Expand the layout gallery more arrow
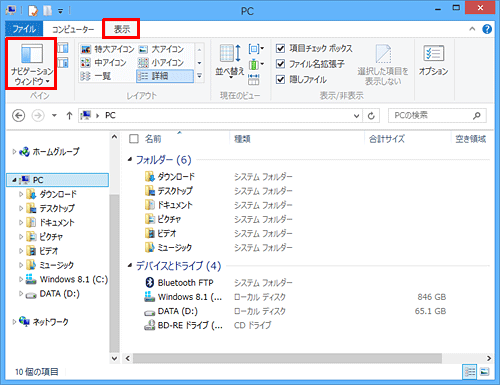 pyautogui.click(x=199, y=76)
